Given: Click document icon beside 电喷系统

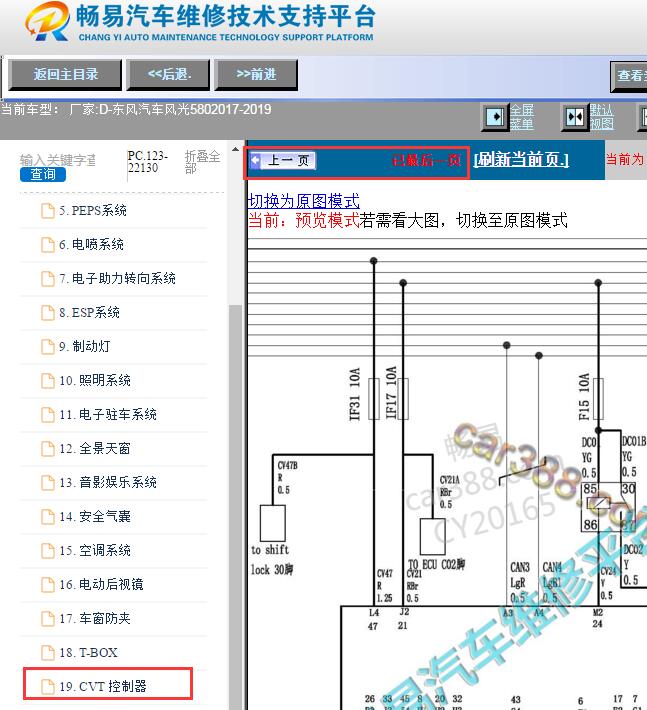Looking at the screenshot, I should click(48, 245).
